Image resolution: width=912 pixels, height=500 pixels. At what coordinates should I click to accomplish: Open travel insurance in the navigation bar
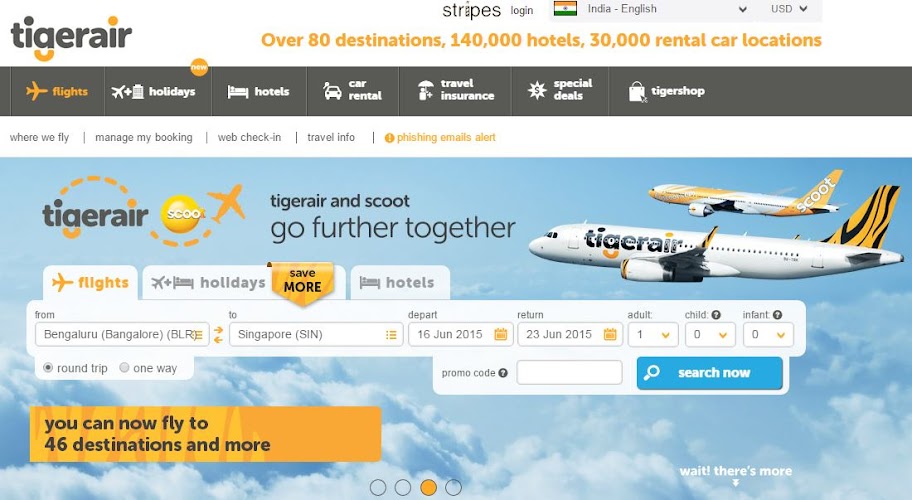click(456, 90)
